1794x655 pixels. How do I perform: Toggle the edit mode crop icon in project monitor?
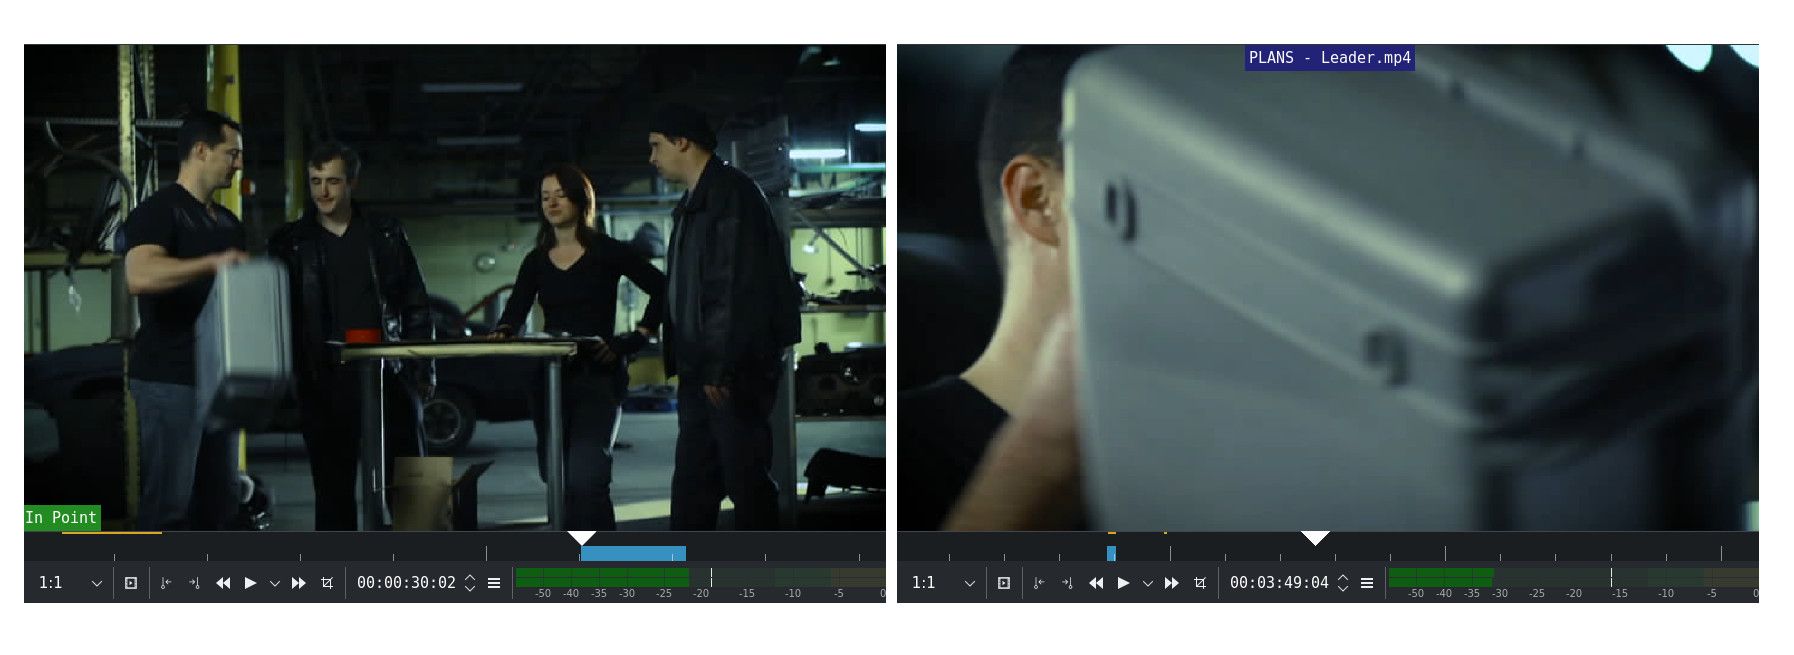pyautogui.click(x=1200, y=583)
